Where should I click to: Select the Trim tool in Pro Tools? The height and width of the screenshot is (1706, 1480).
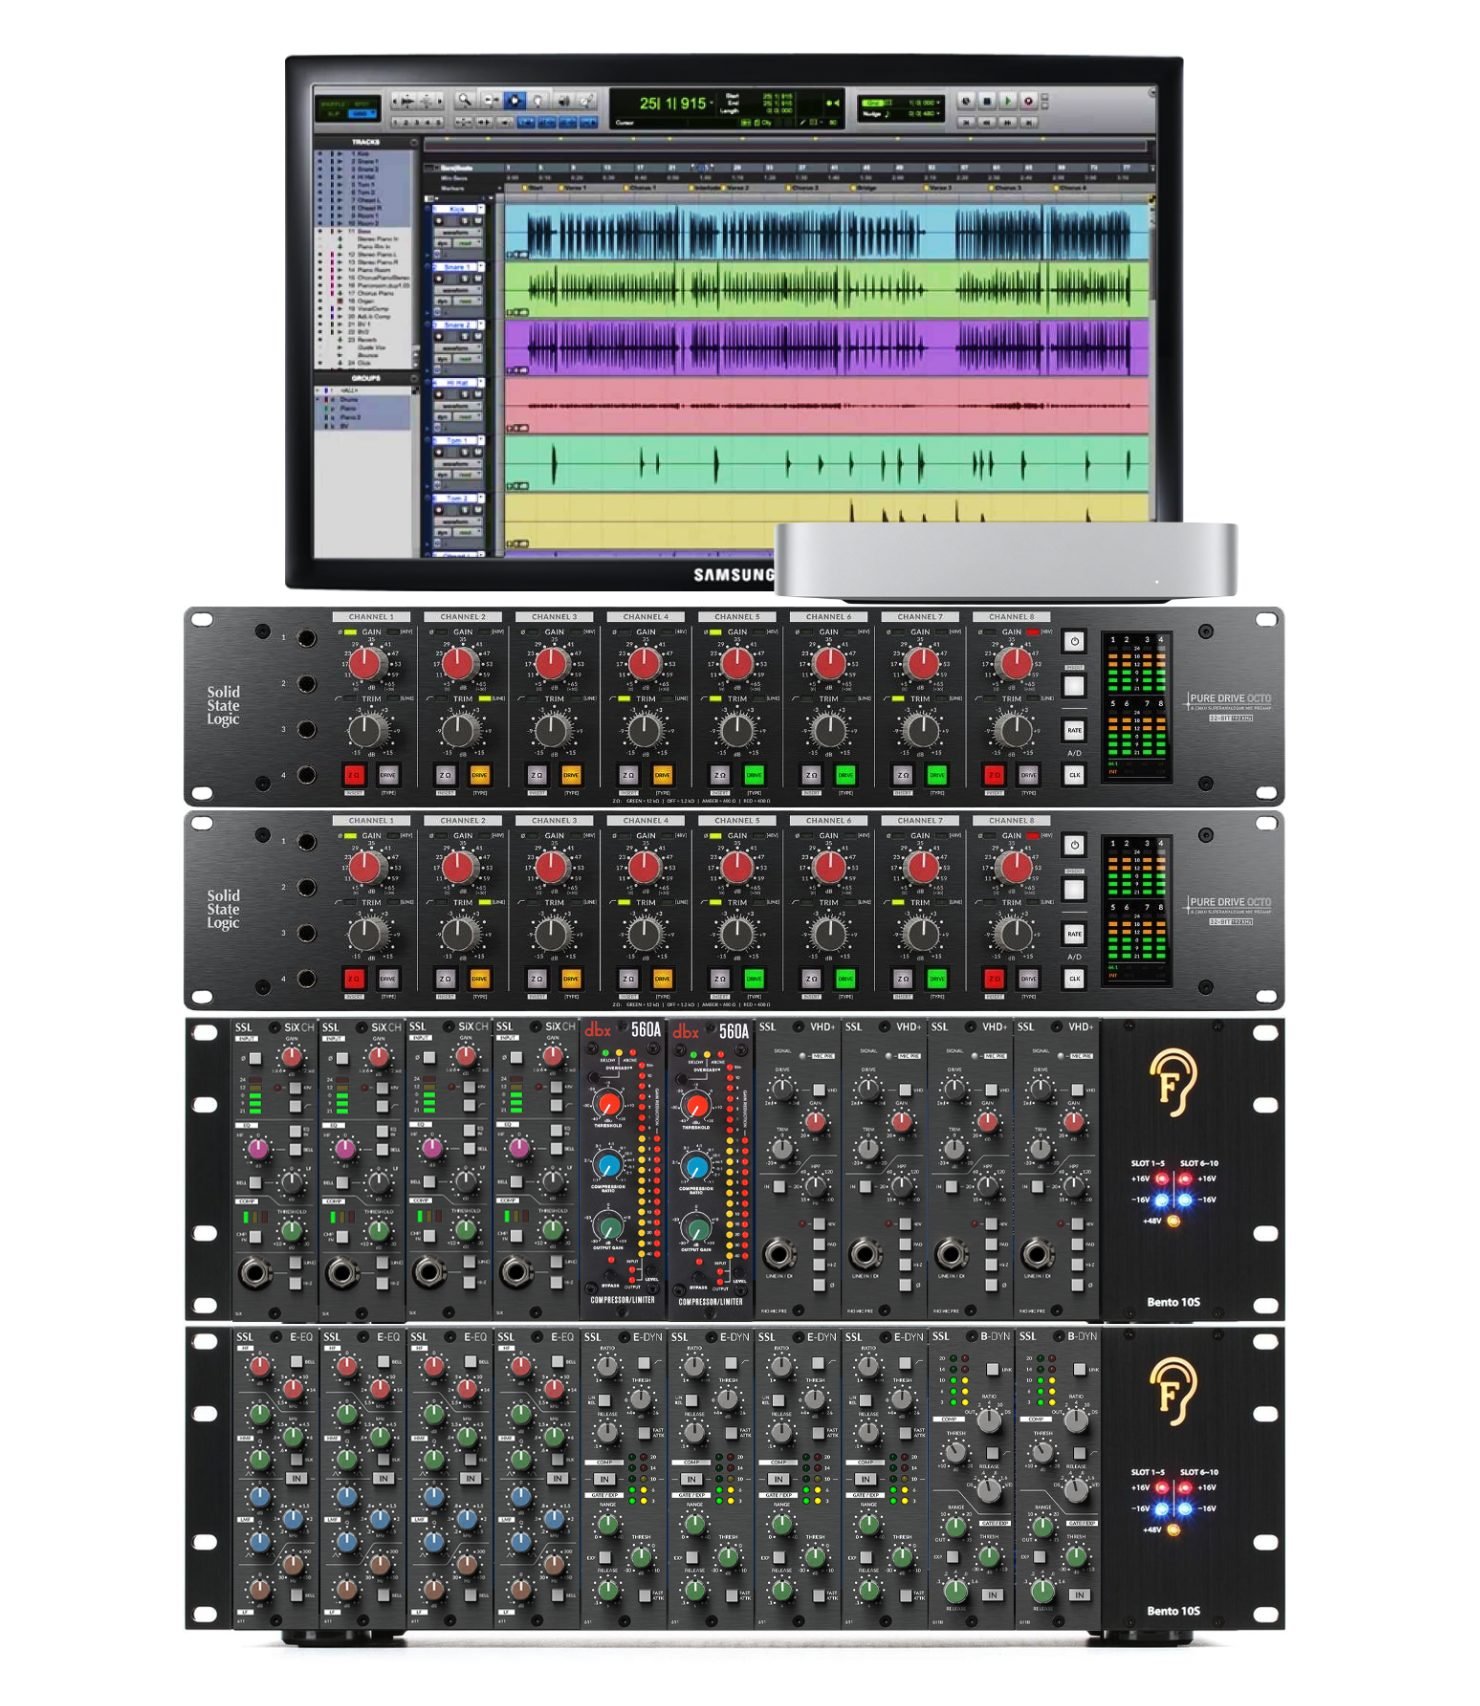tap(490, 100)
